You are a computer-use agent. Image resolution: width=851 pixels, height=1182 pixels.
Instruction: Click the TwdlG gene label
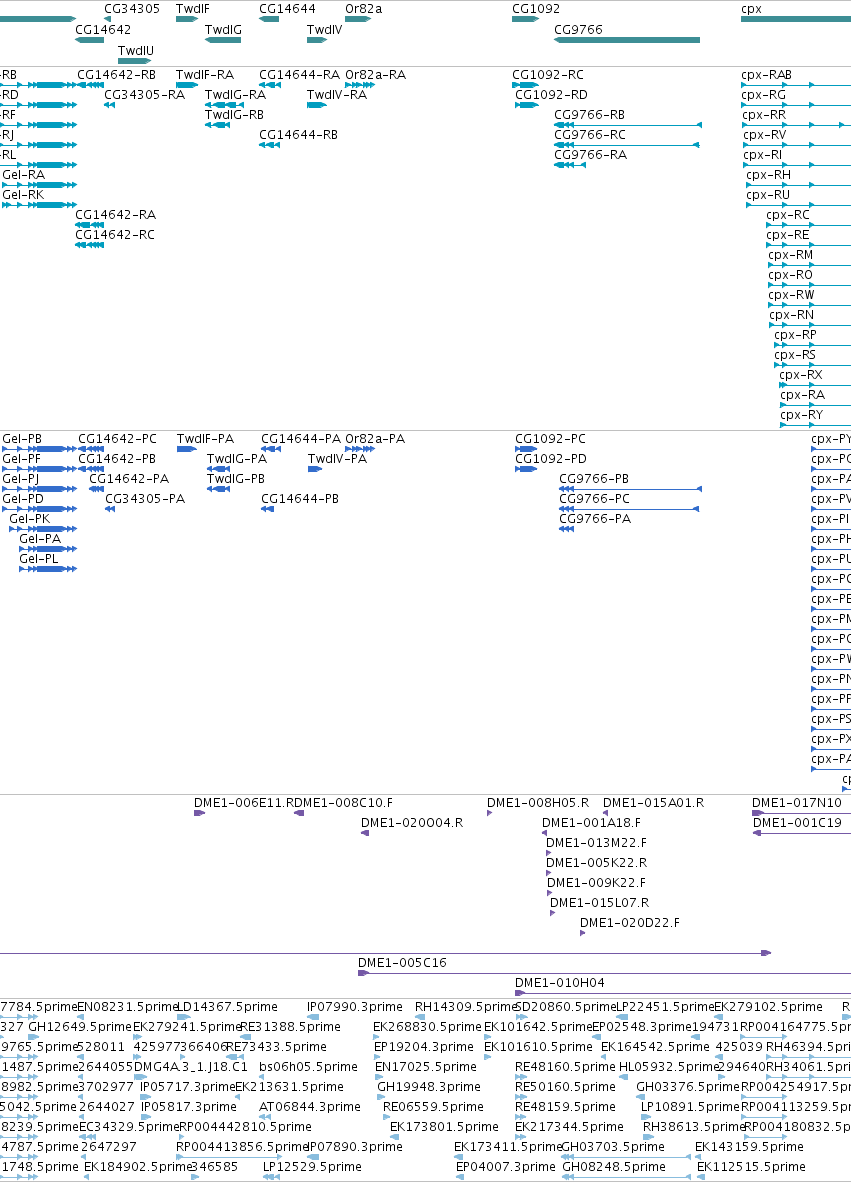pyautogui.click(x=223, y=30)
